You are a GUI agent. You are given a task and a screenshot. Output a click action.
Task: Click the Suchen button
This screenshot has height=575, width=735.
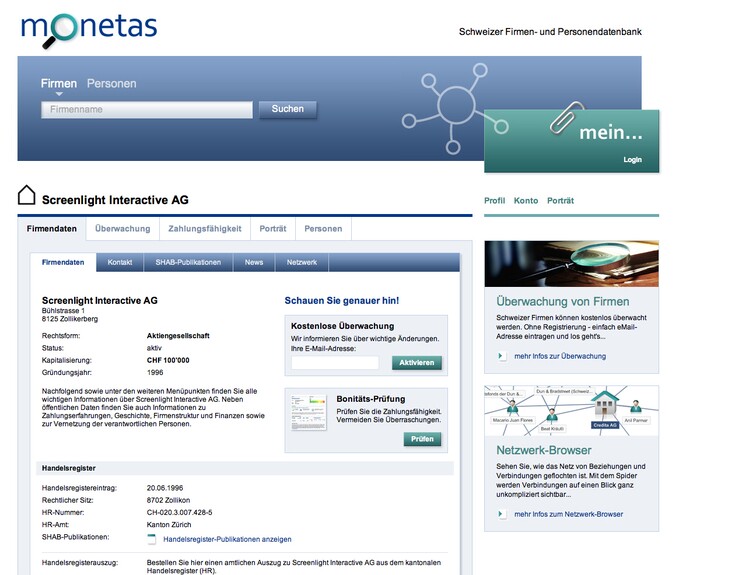tap(288, 109)
